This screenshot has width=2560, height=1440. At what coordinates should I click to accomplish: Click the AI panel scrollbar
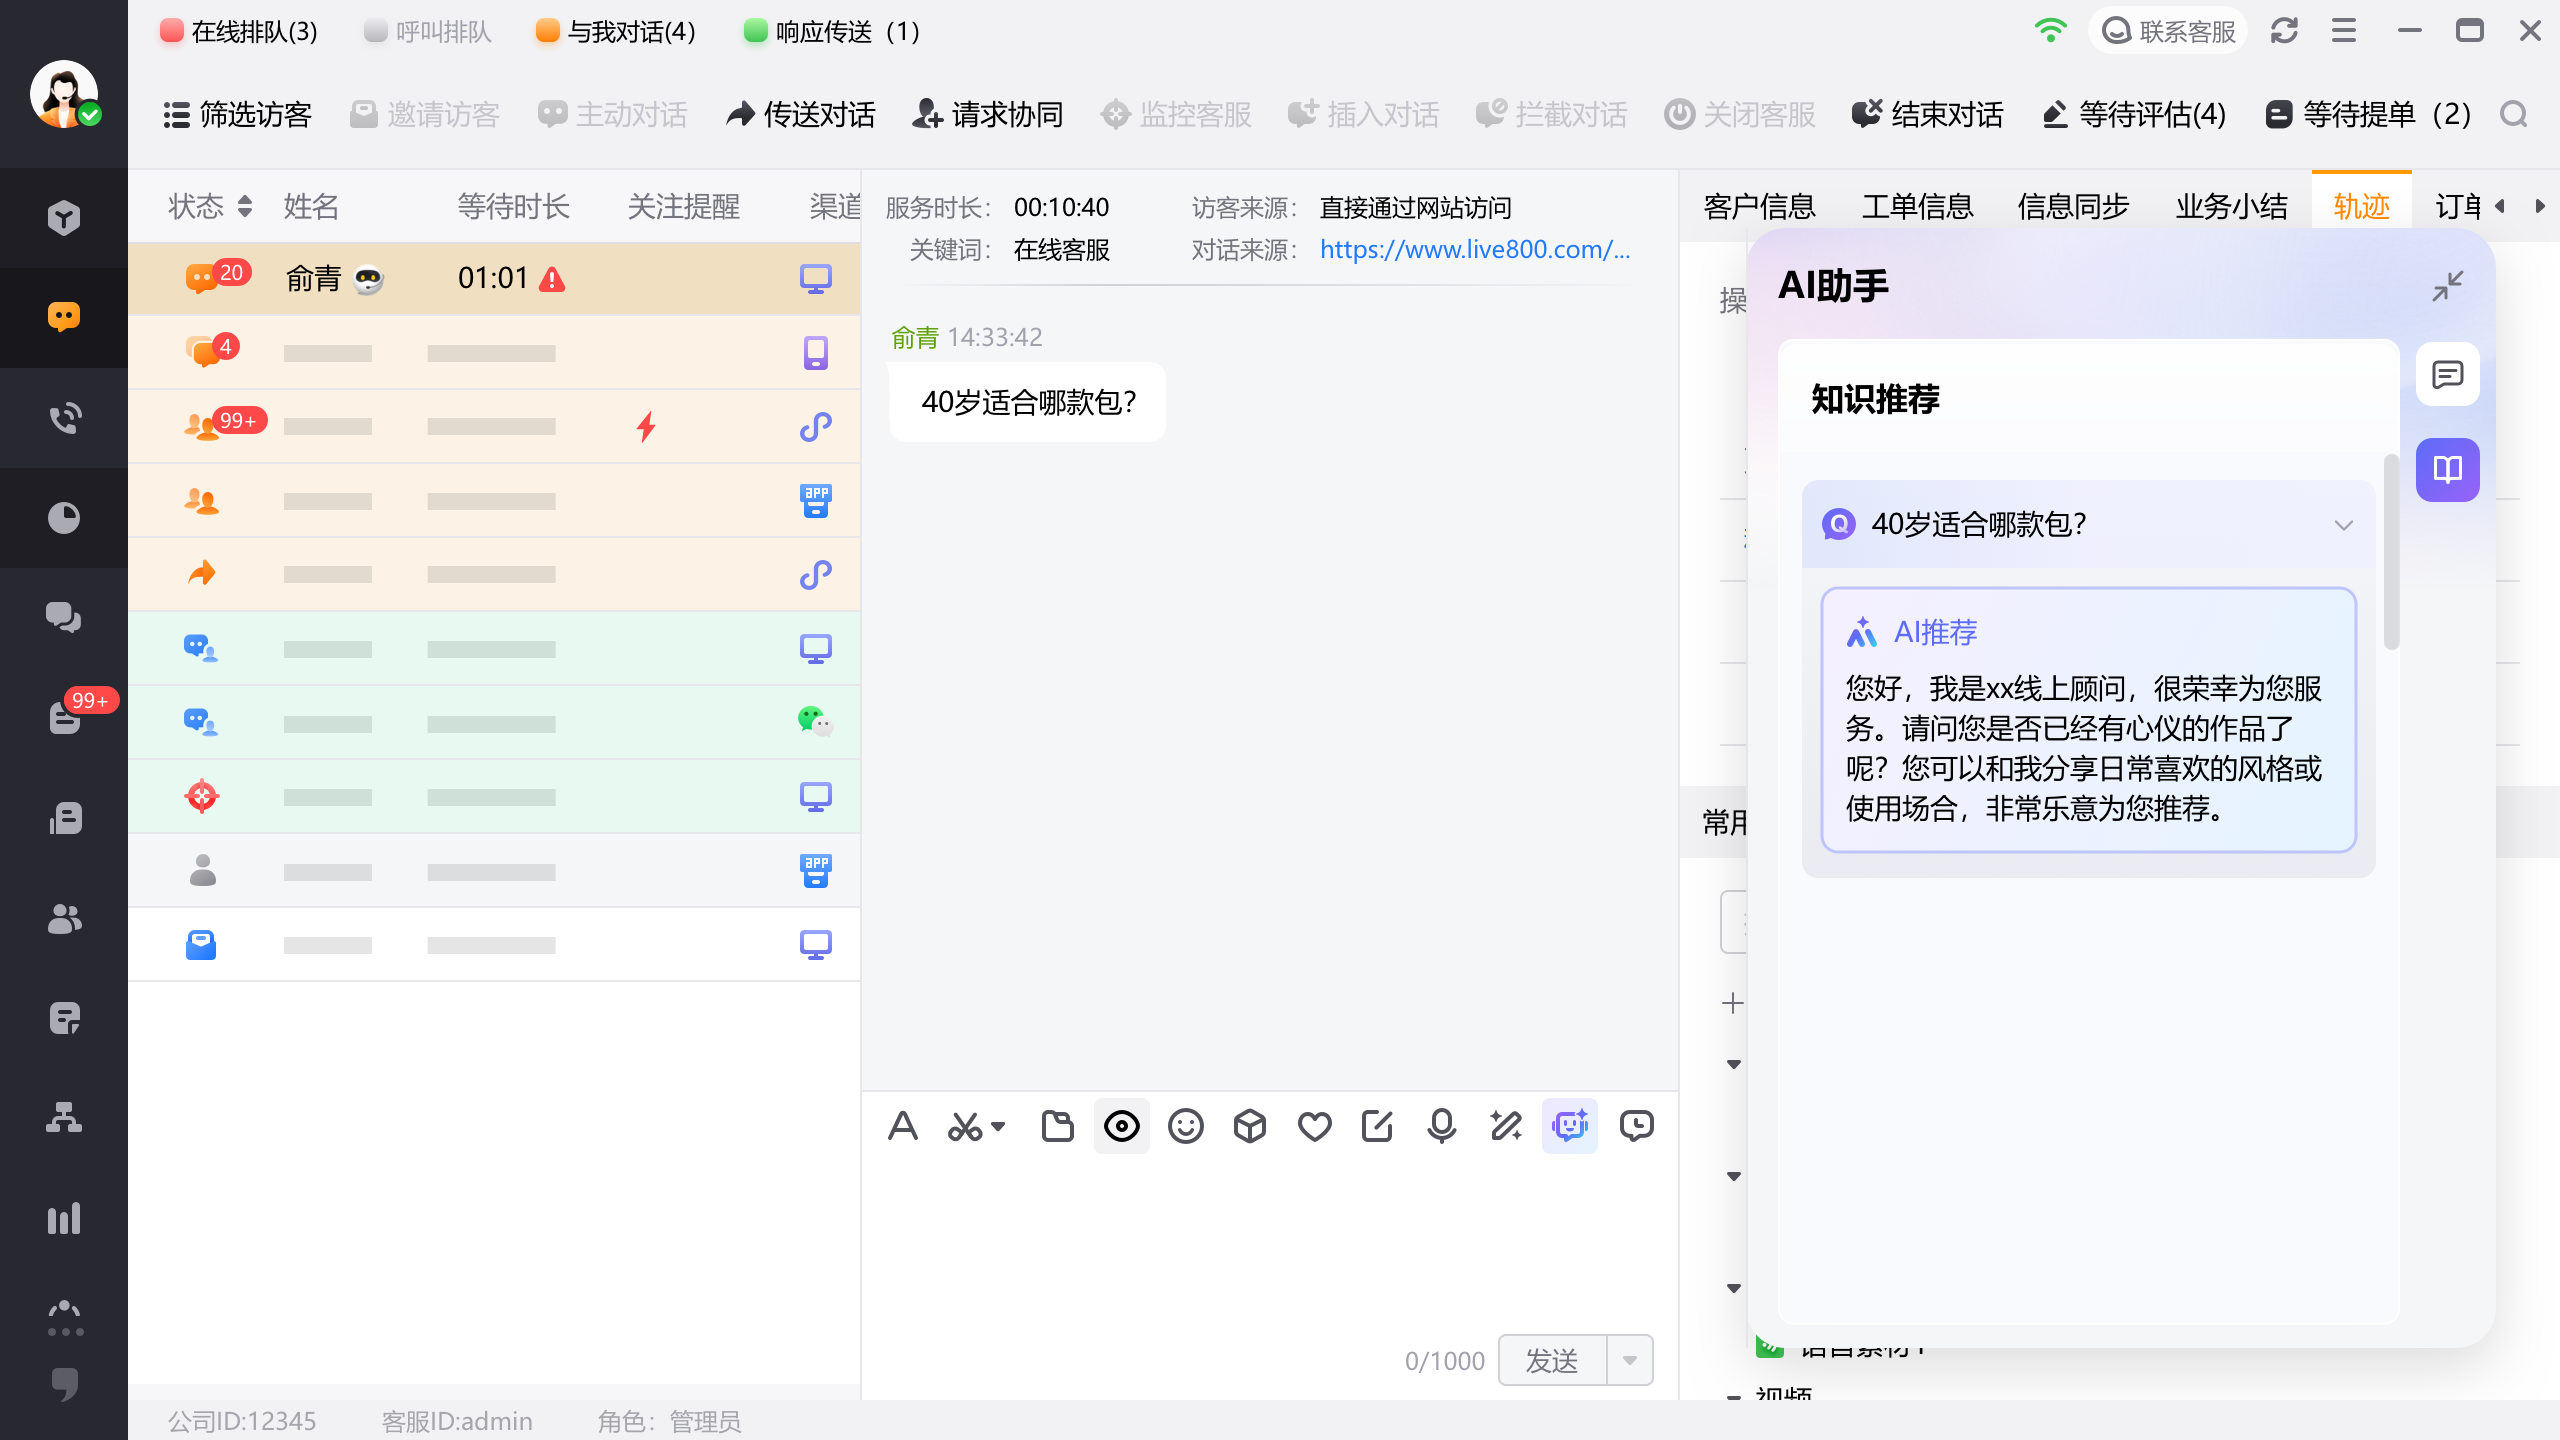click(x=2392, y=552)
